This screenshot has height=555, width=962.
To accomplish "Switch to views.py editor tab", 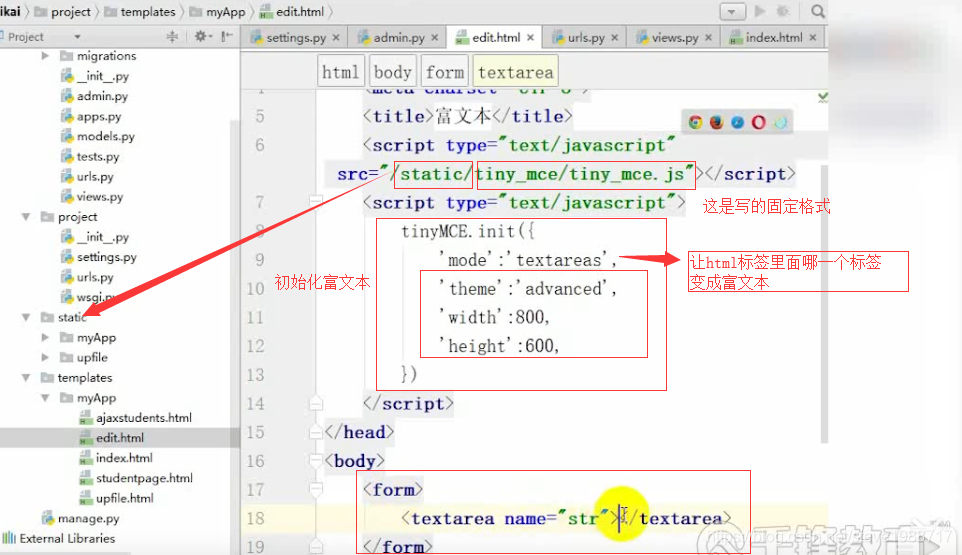I will (674, 37).
